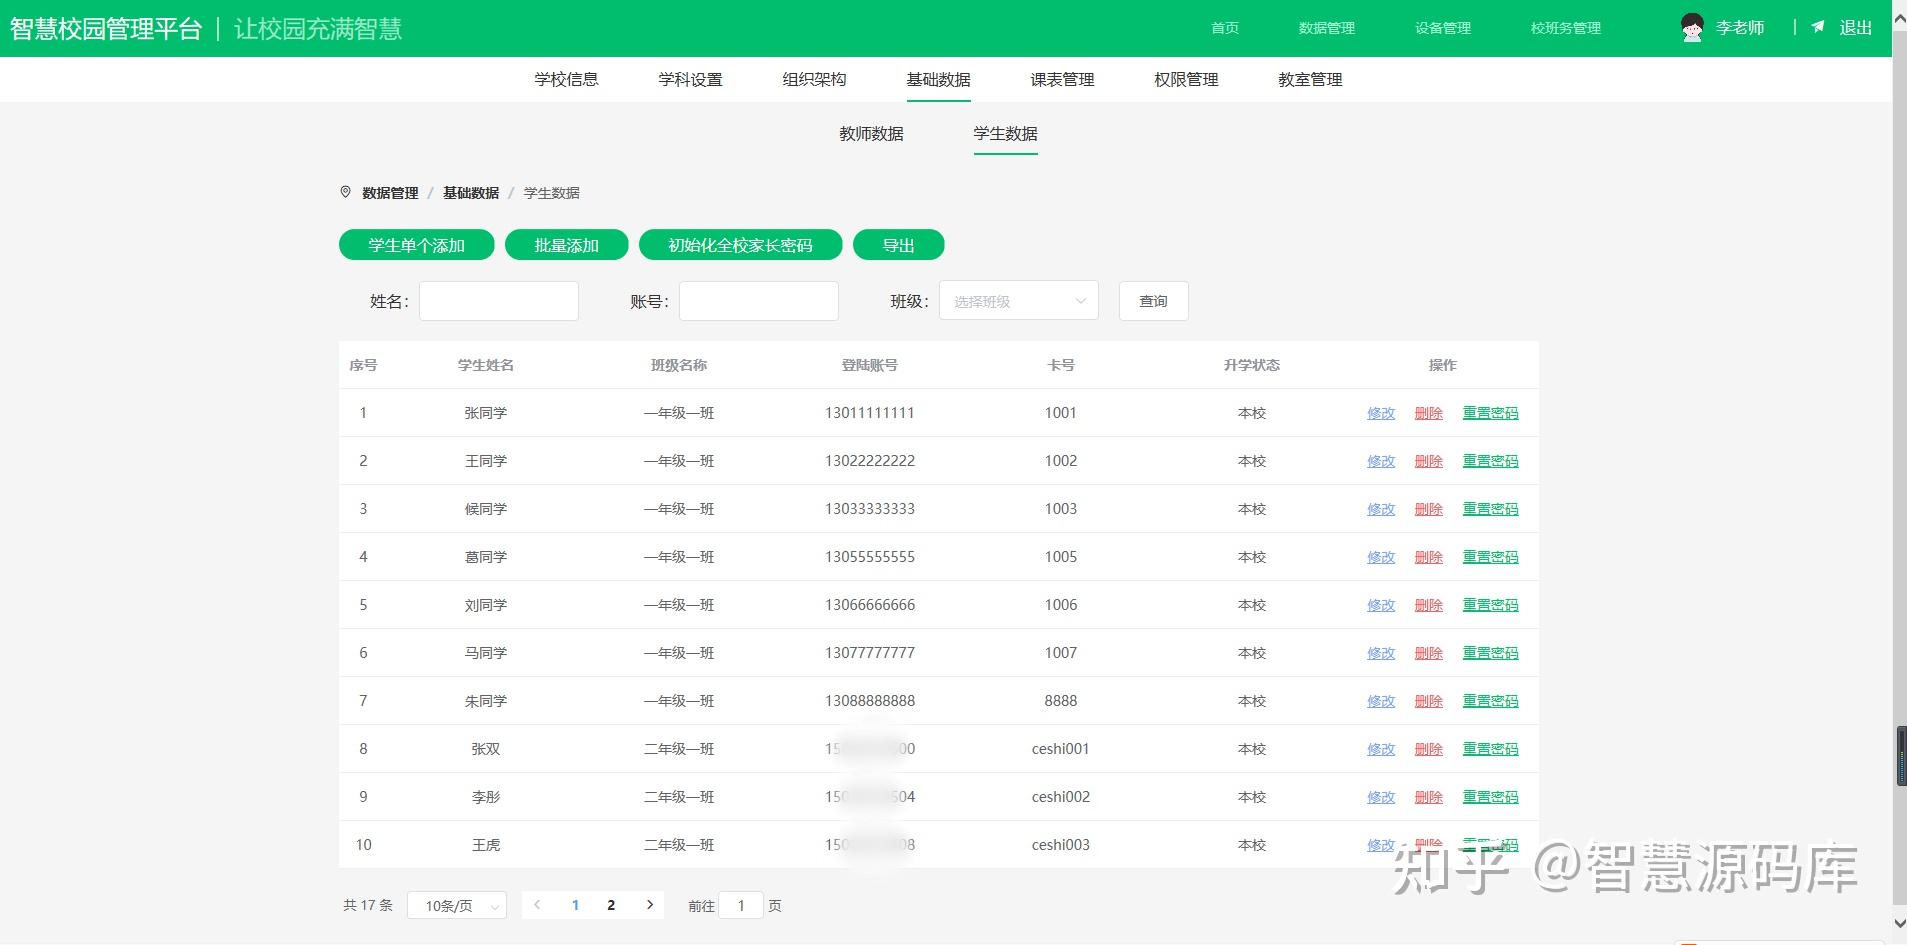This screenshot has width=1907, height=945.
Task: Click 删除 for 张同学
Action: 1429,413
